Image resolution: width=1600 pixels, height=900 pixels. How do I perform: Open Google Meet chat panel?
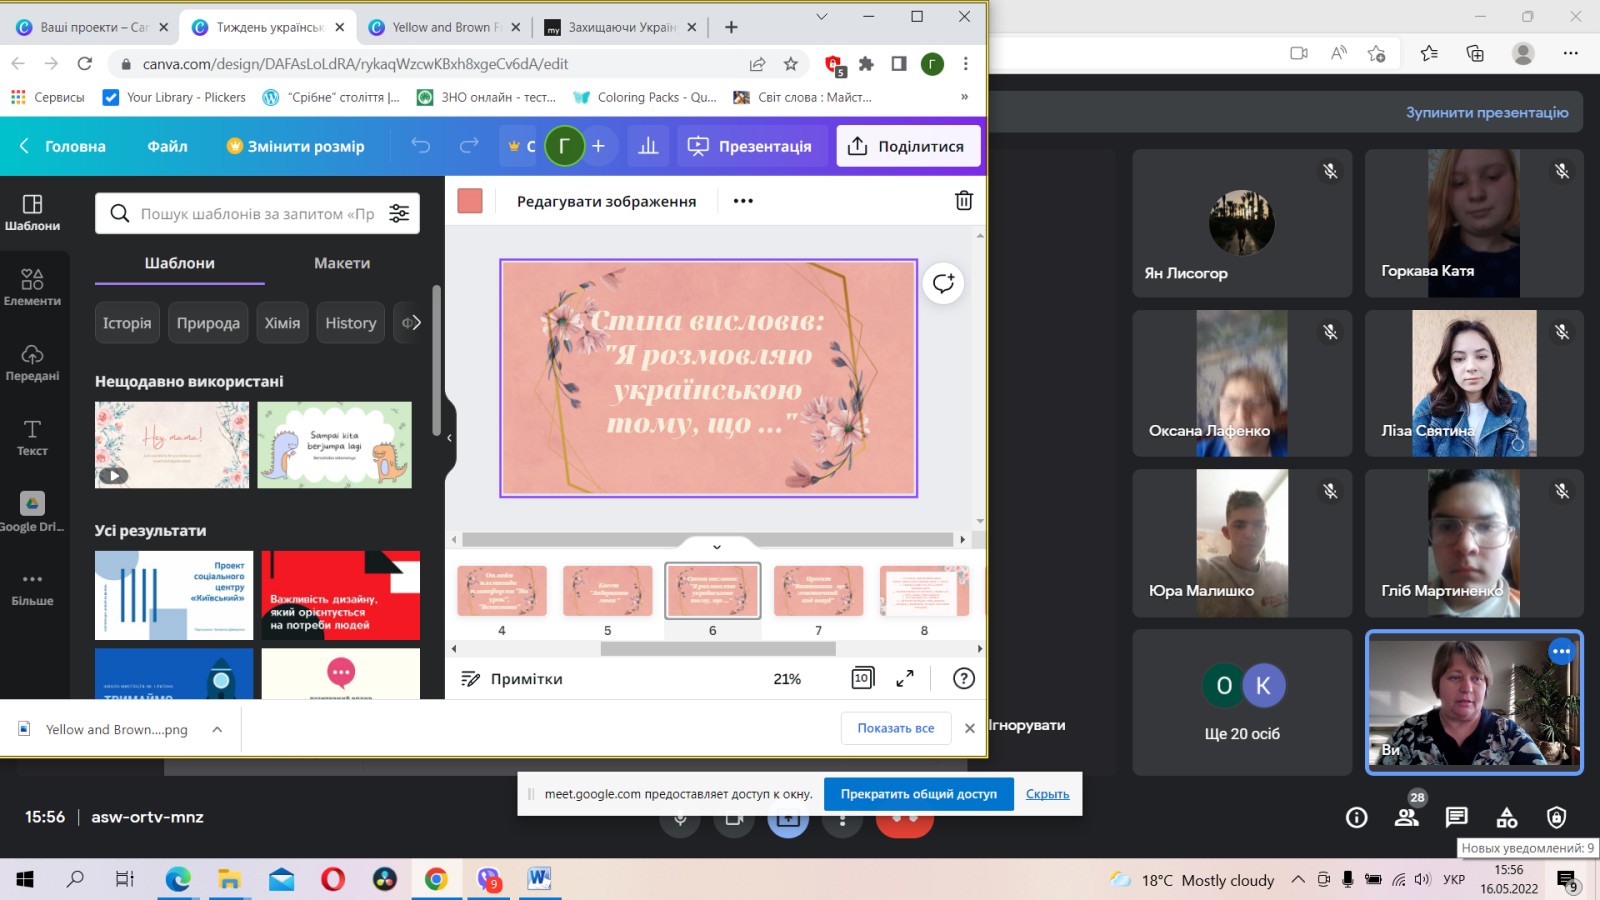tap(1456, 817)
